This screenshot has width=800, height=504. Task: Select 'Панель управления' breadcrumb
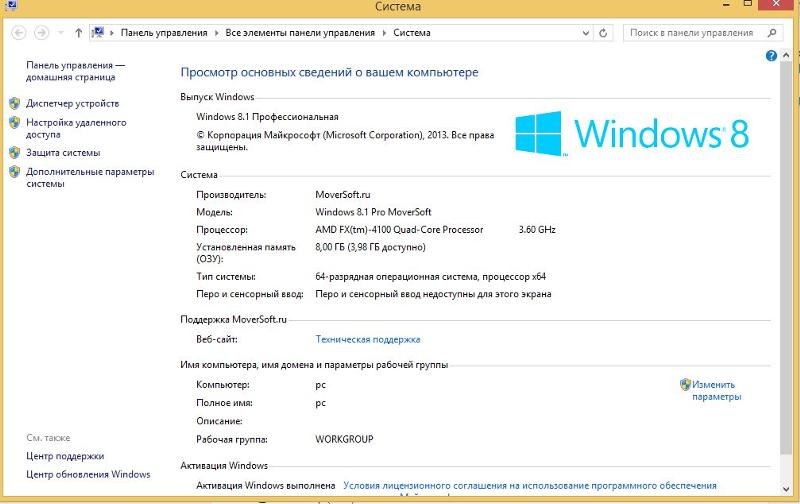[x=164, y=33]
